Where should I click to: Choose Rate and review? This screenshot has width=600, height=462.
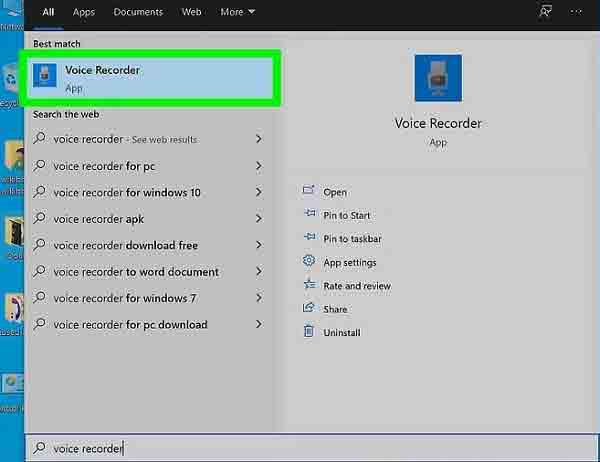click(x=357, y=286)
